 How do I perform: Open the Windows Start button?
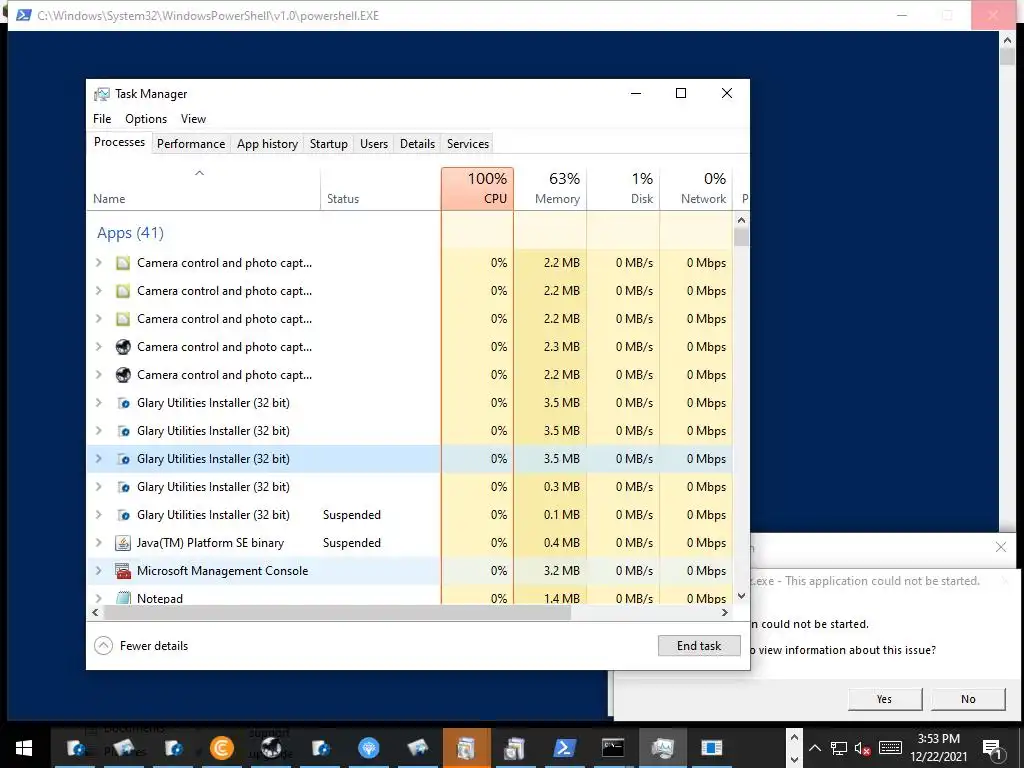pos(24,748)
